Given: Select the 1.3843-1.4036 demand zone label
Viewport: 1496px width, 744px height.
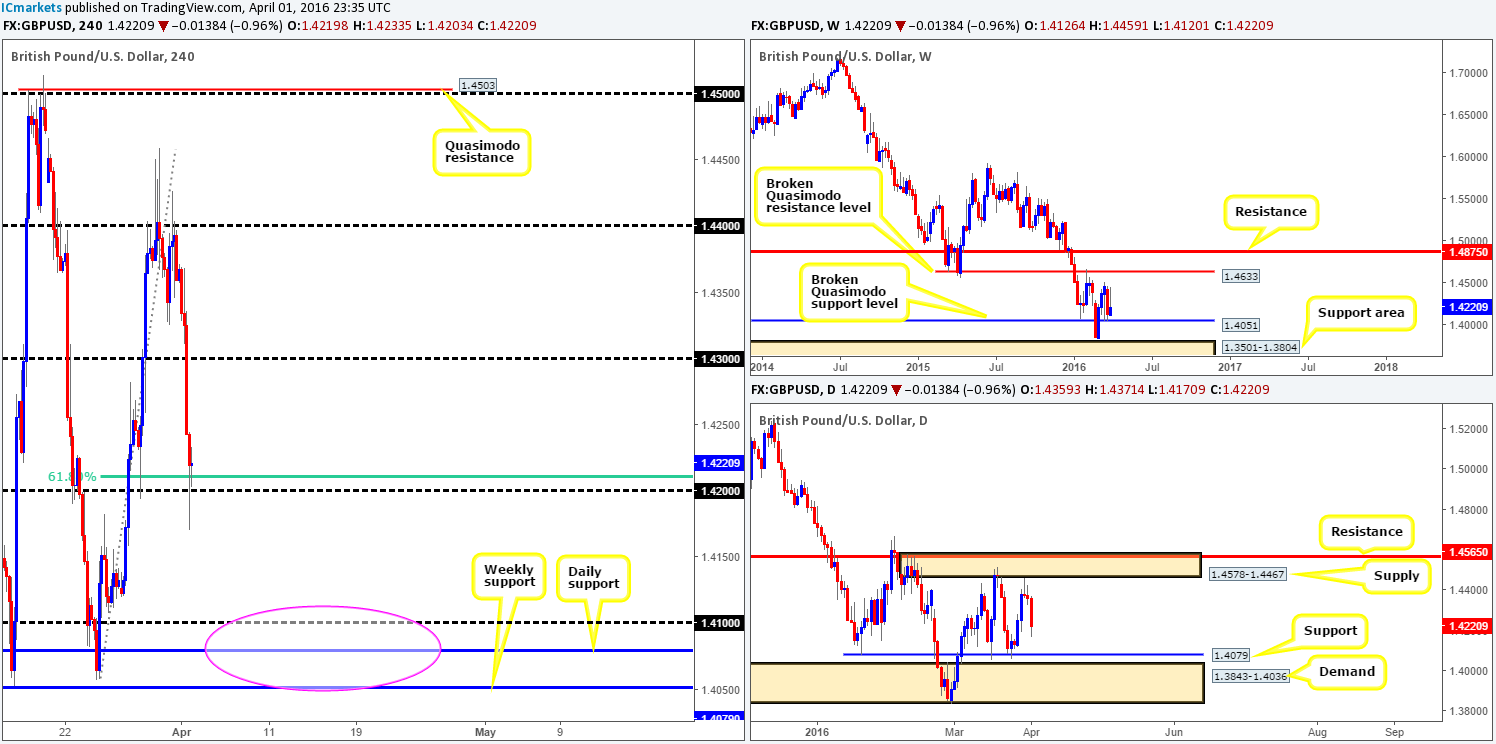Looking at the screenshot, I should tap(1250, 676).
